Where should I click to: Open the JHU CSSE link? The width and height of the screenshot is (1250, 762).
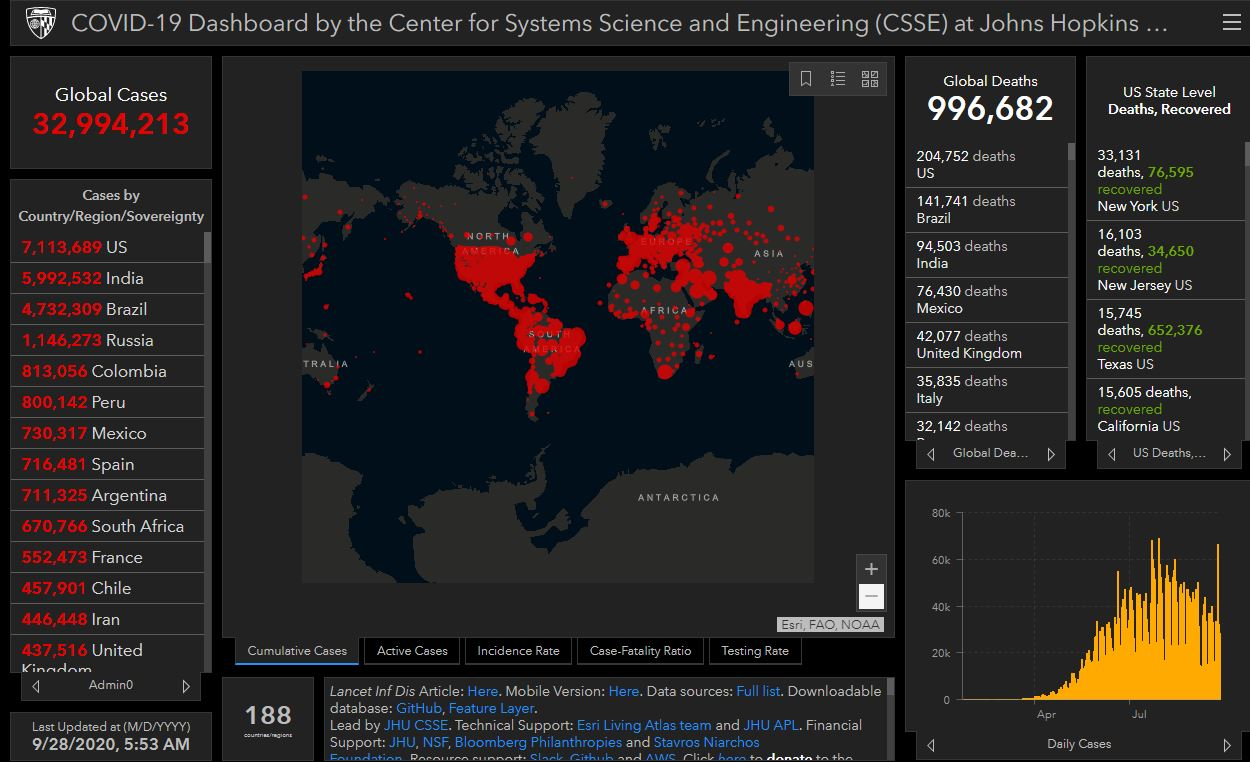pos(416,725)
